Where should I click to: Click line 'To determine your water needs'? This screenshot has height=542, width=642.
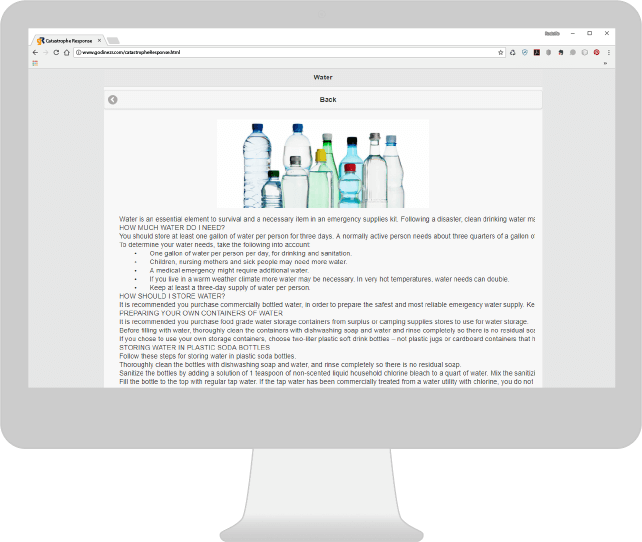click(215, 245)
